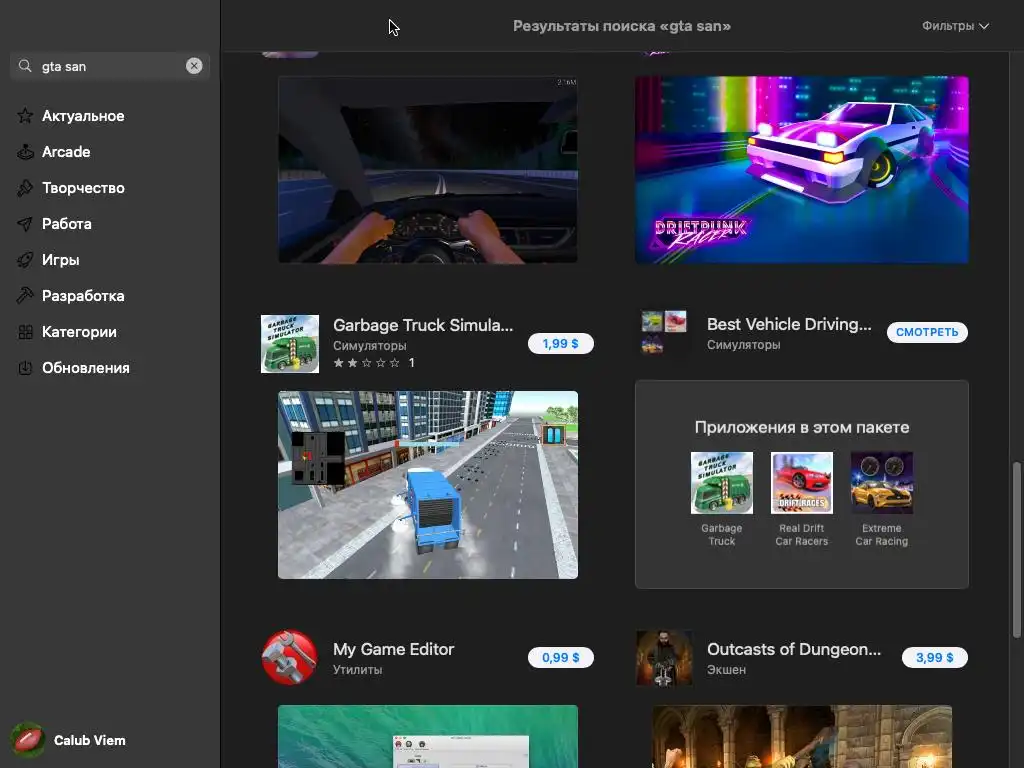Click the Экшен category label
This screenshot has width=1024, height=768.
(726, 669)
